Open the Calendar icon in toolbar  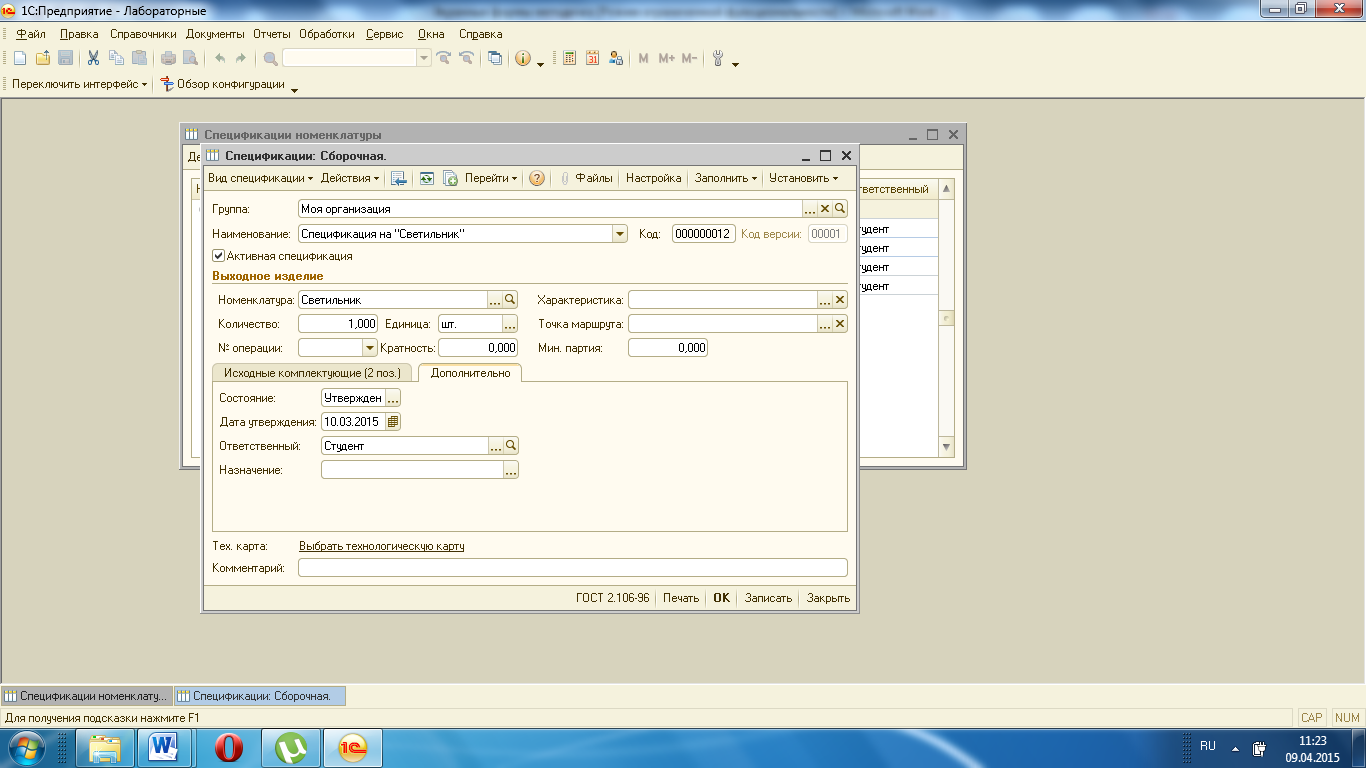click(593, 58)
